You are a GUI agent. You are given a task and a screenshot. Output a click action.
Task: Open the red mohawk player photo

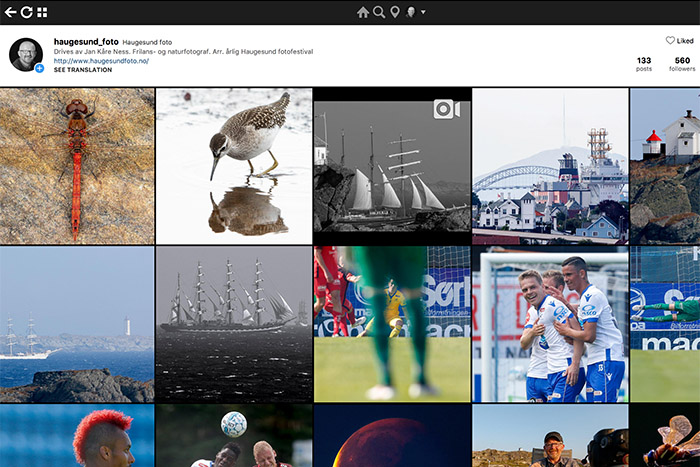coord(77,436)
